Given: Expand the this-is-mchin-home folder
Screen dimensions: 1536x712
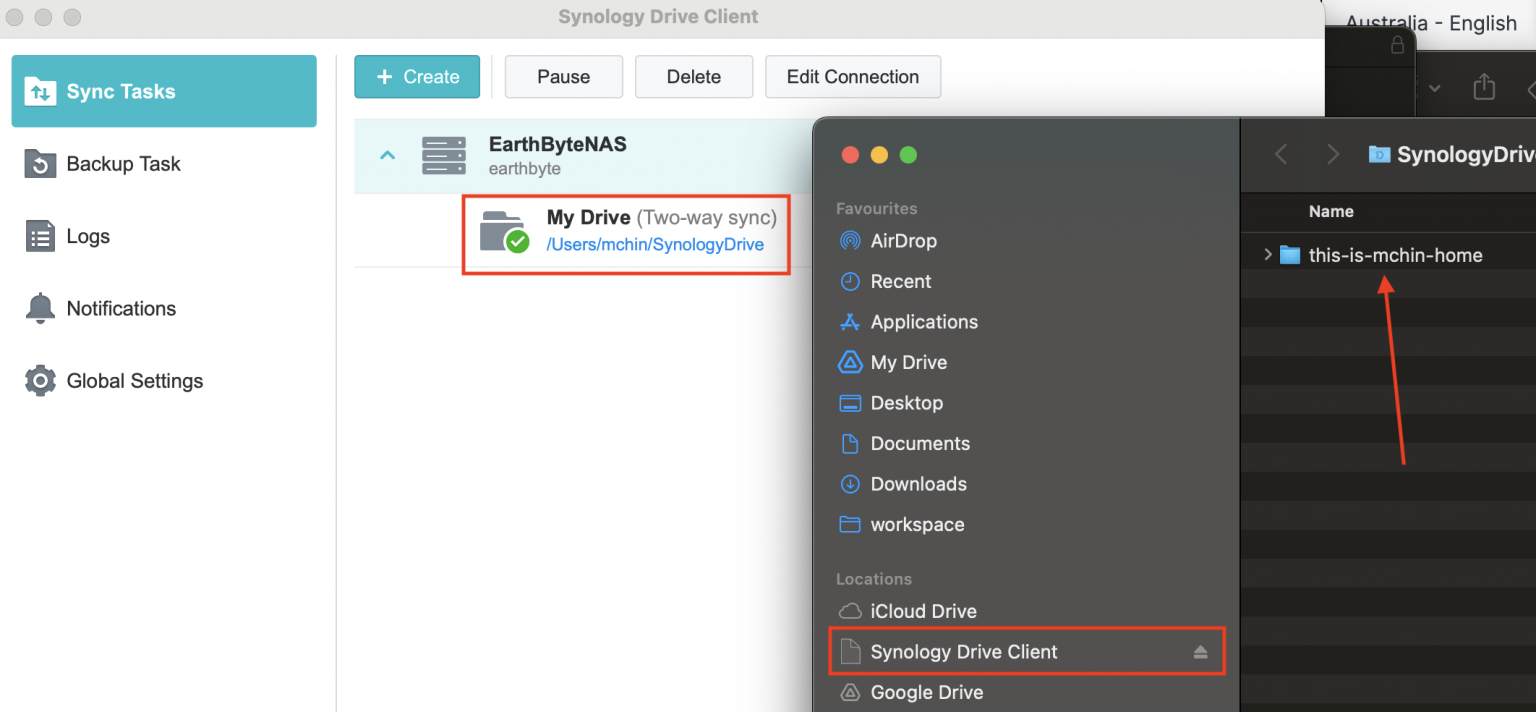Looking at the screenshot, I should [x=1268, y=255].
